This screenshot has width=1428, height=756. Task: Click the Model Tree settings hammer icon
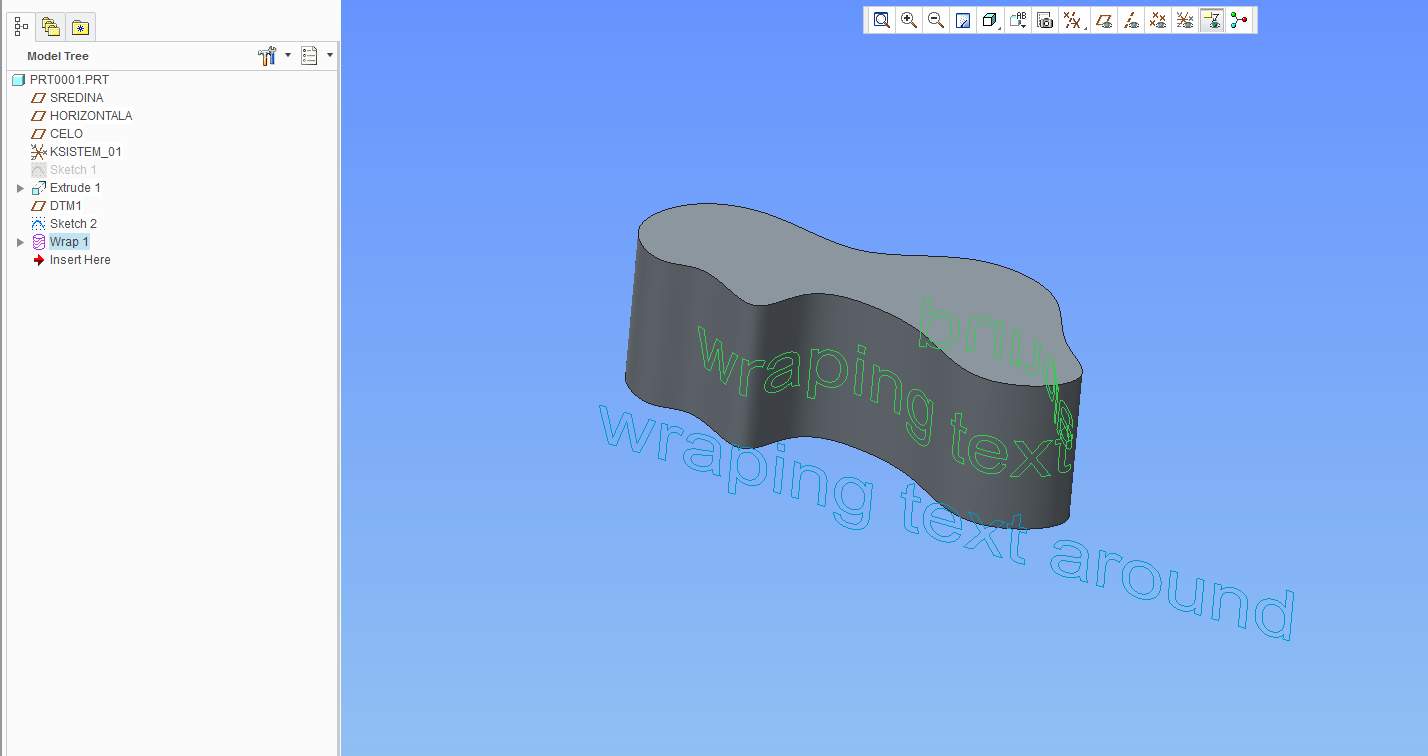267,56
